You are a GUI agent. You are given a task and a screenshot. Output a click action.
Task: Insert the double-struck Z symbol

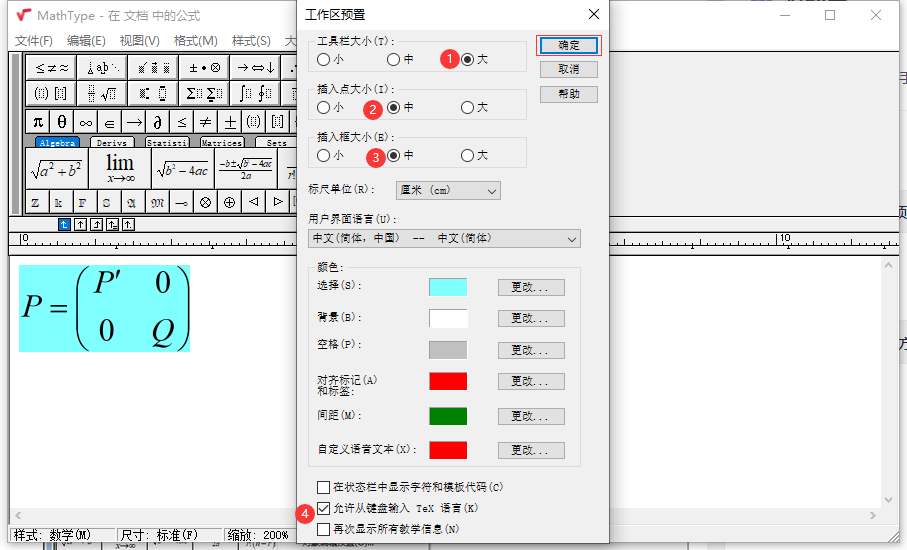tap(36, 202)
